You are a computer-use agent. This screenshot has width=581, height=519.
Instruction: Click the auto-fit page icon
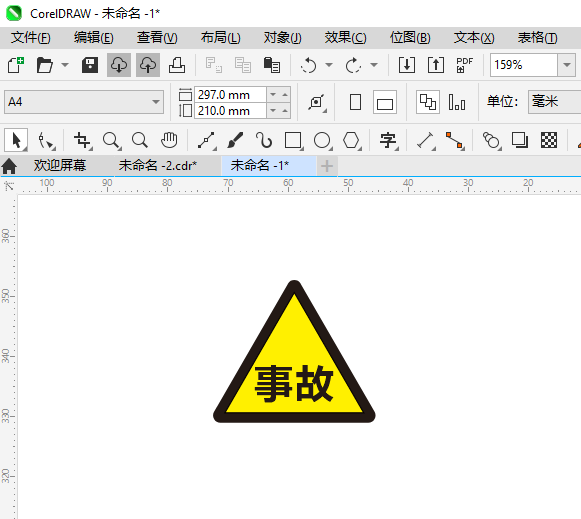coord(317,102)
